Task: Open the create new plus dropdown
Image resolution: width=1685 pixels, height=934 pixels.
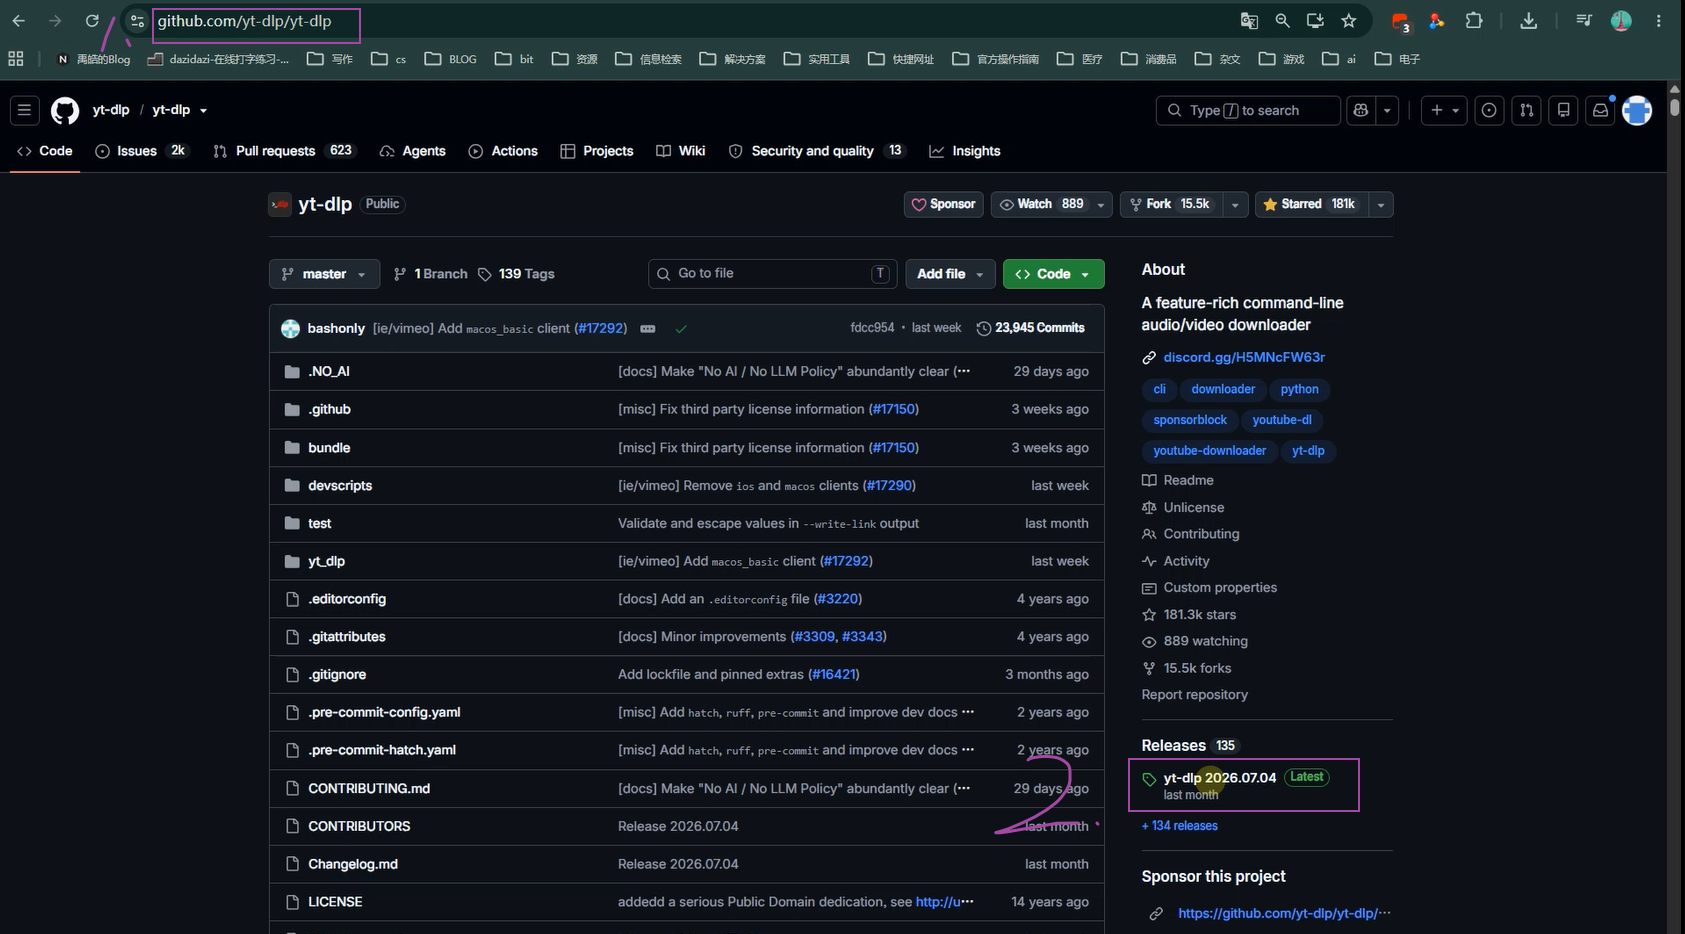Action: 1444,110
